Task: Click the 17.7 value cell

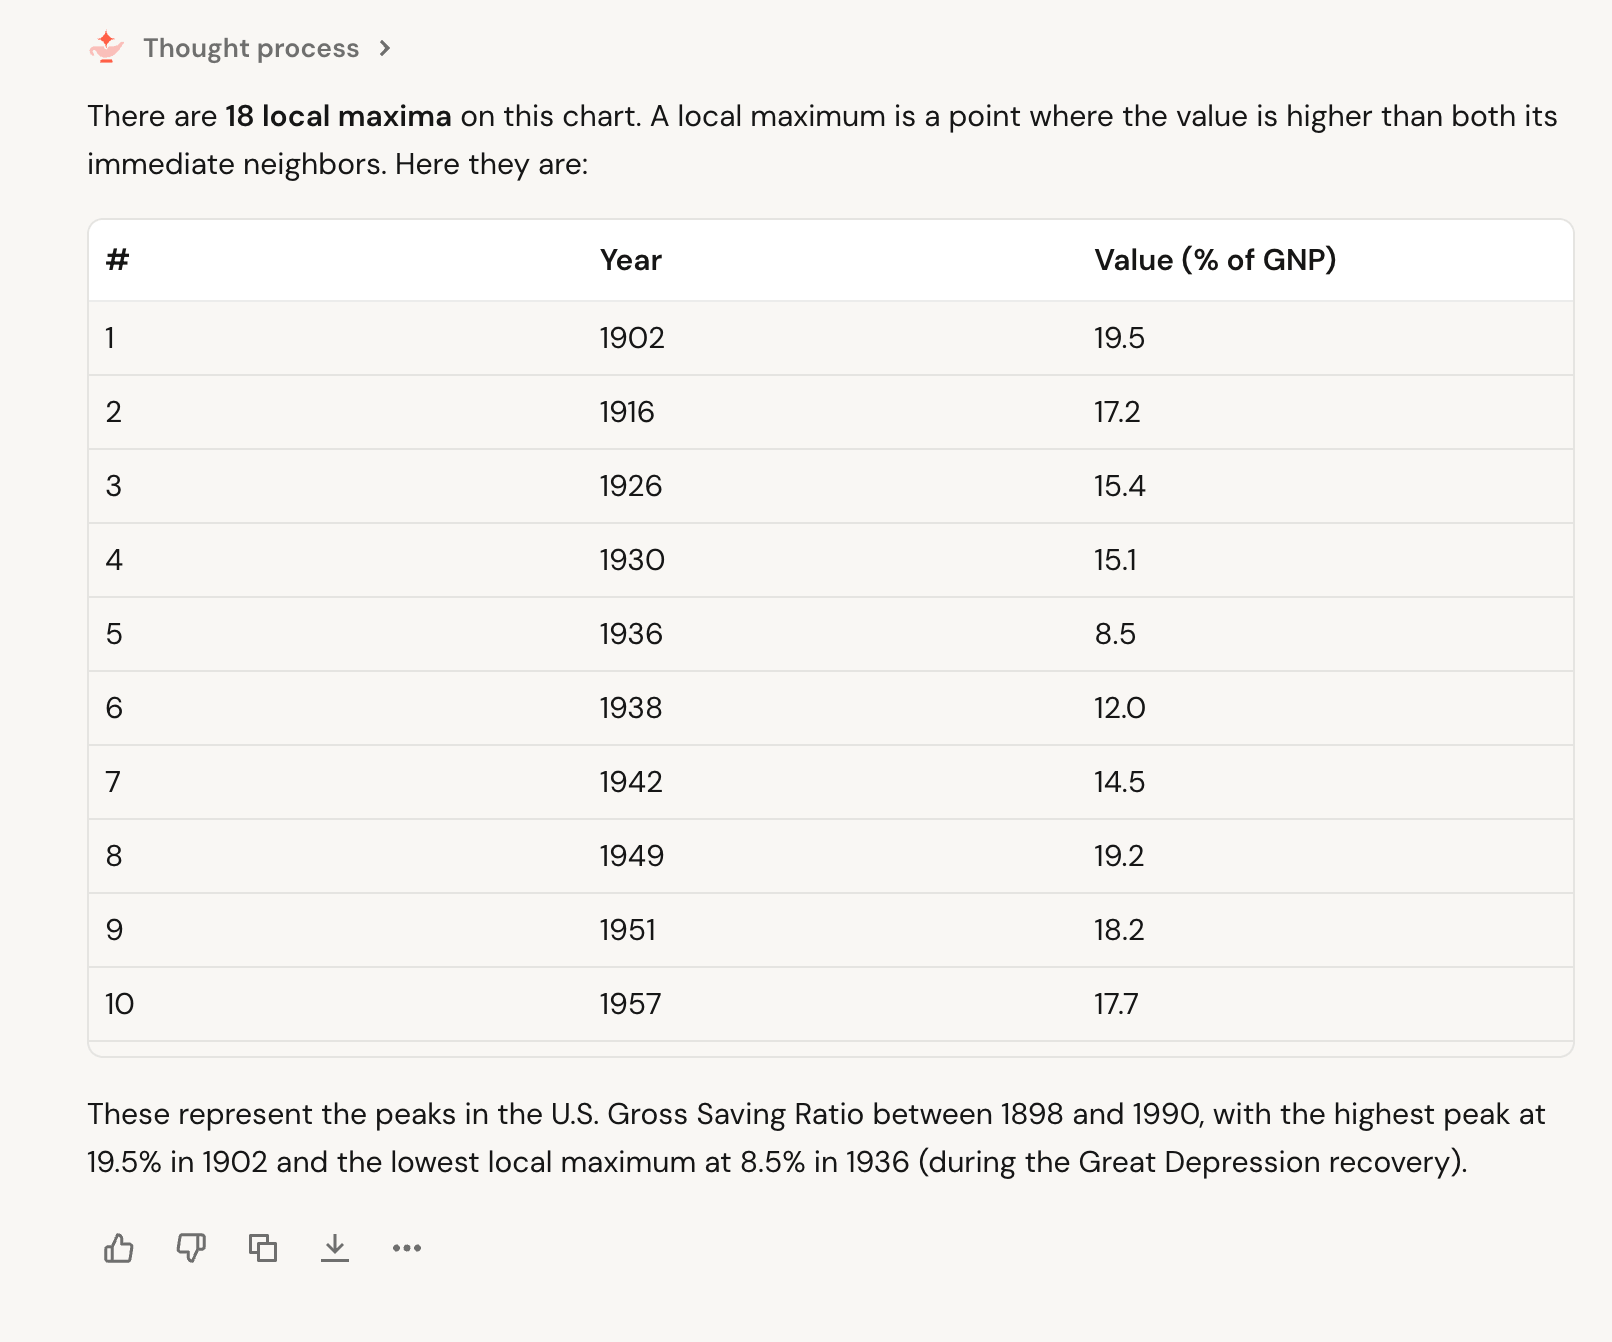Action: point(1116,1004)
